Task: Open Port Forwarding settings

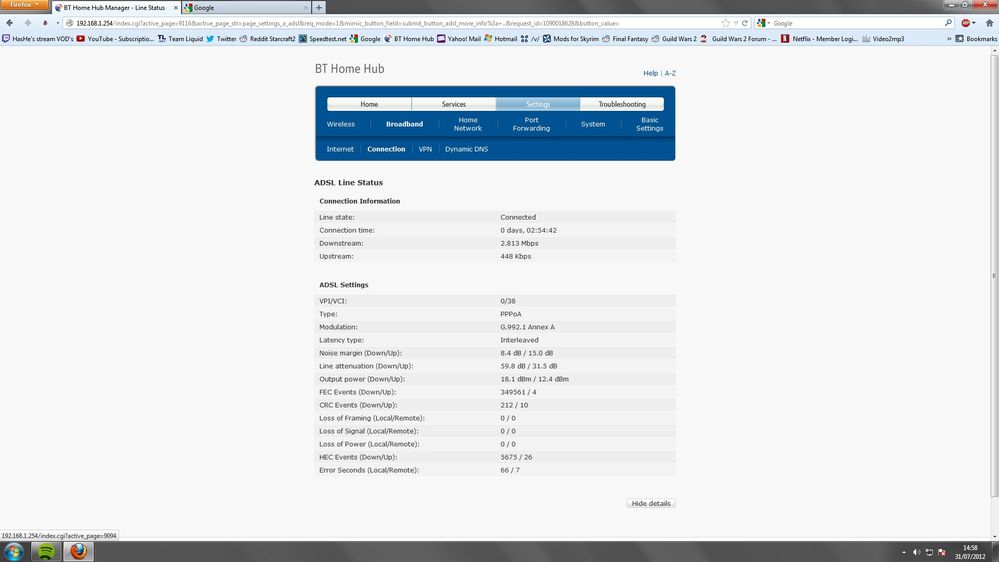Action: click(531, 124)
